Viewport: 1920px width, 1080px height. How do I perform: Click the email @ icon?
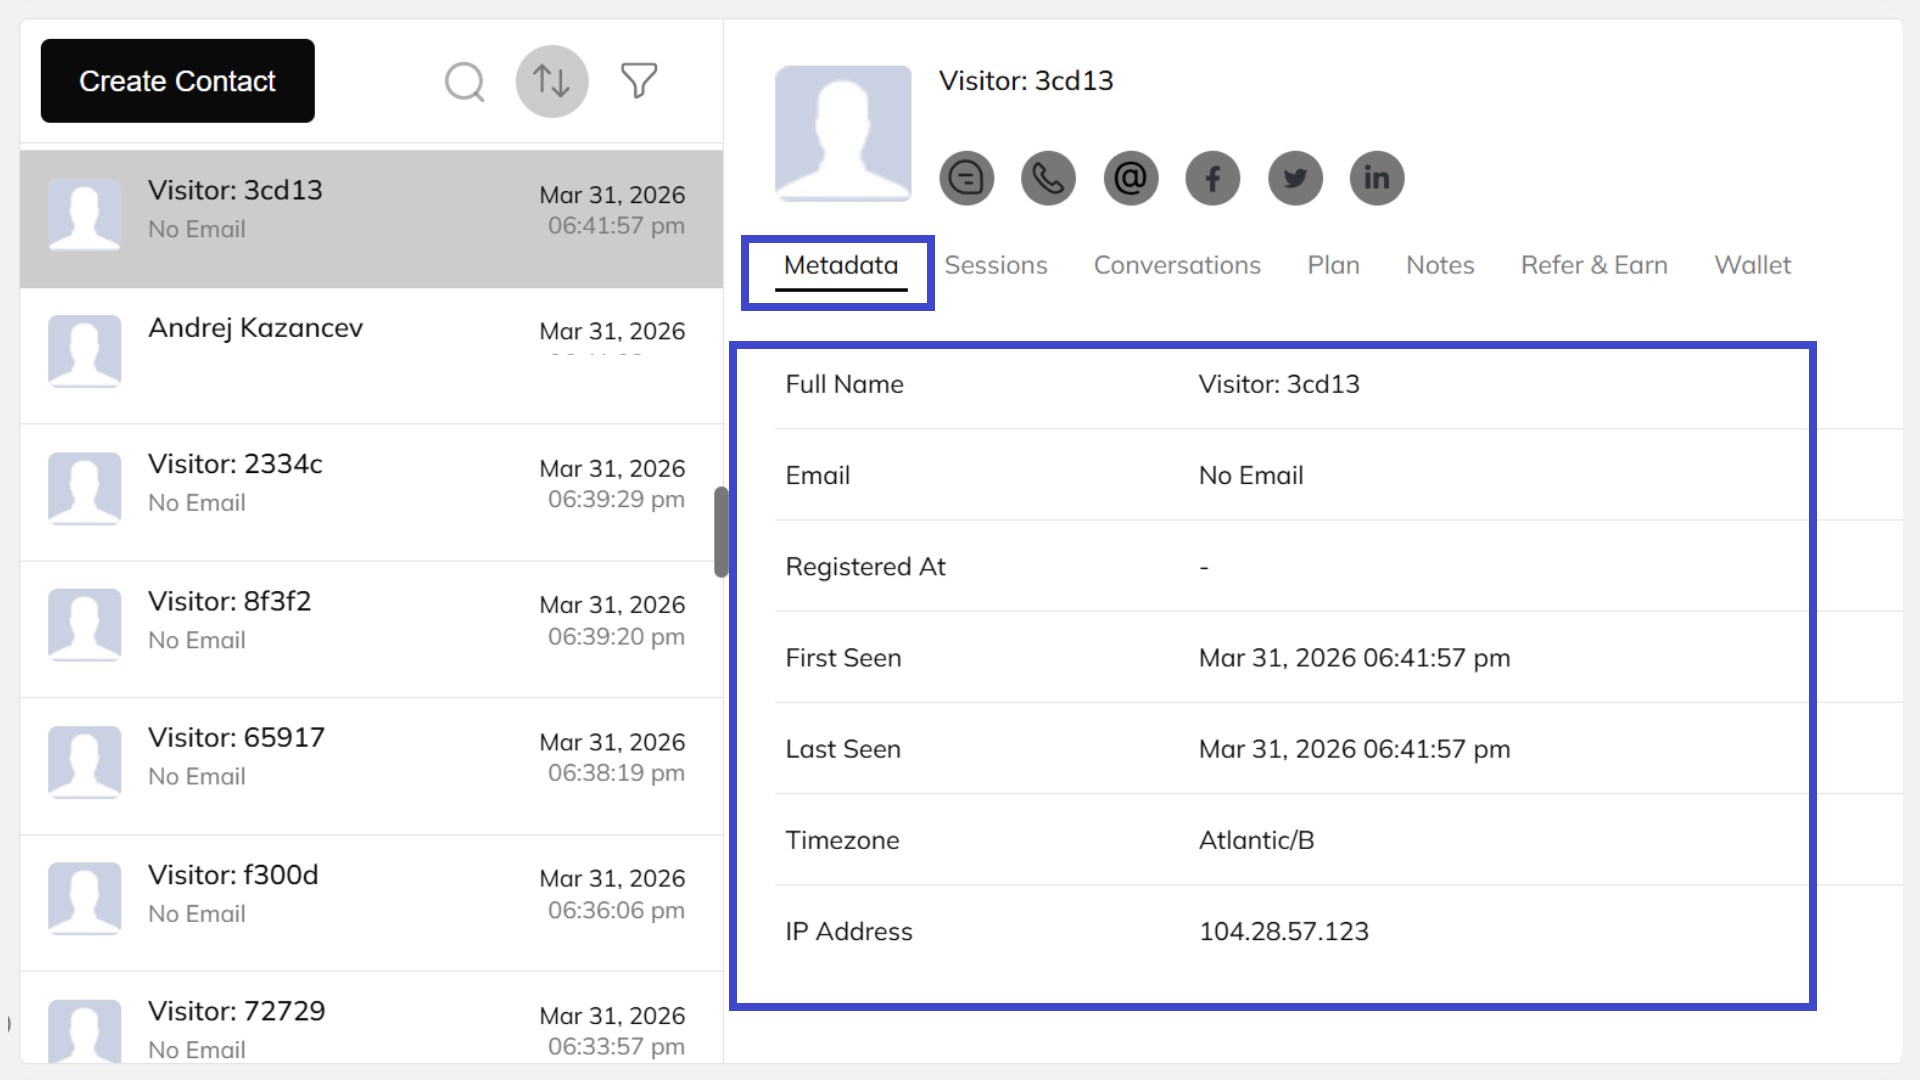coord(1130,178)
